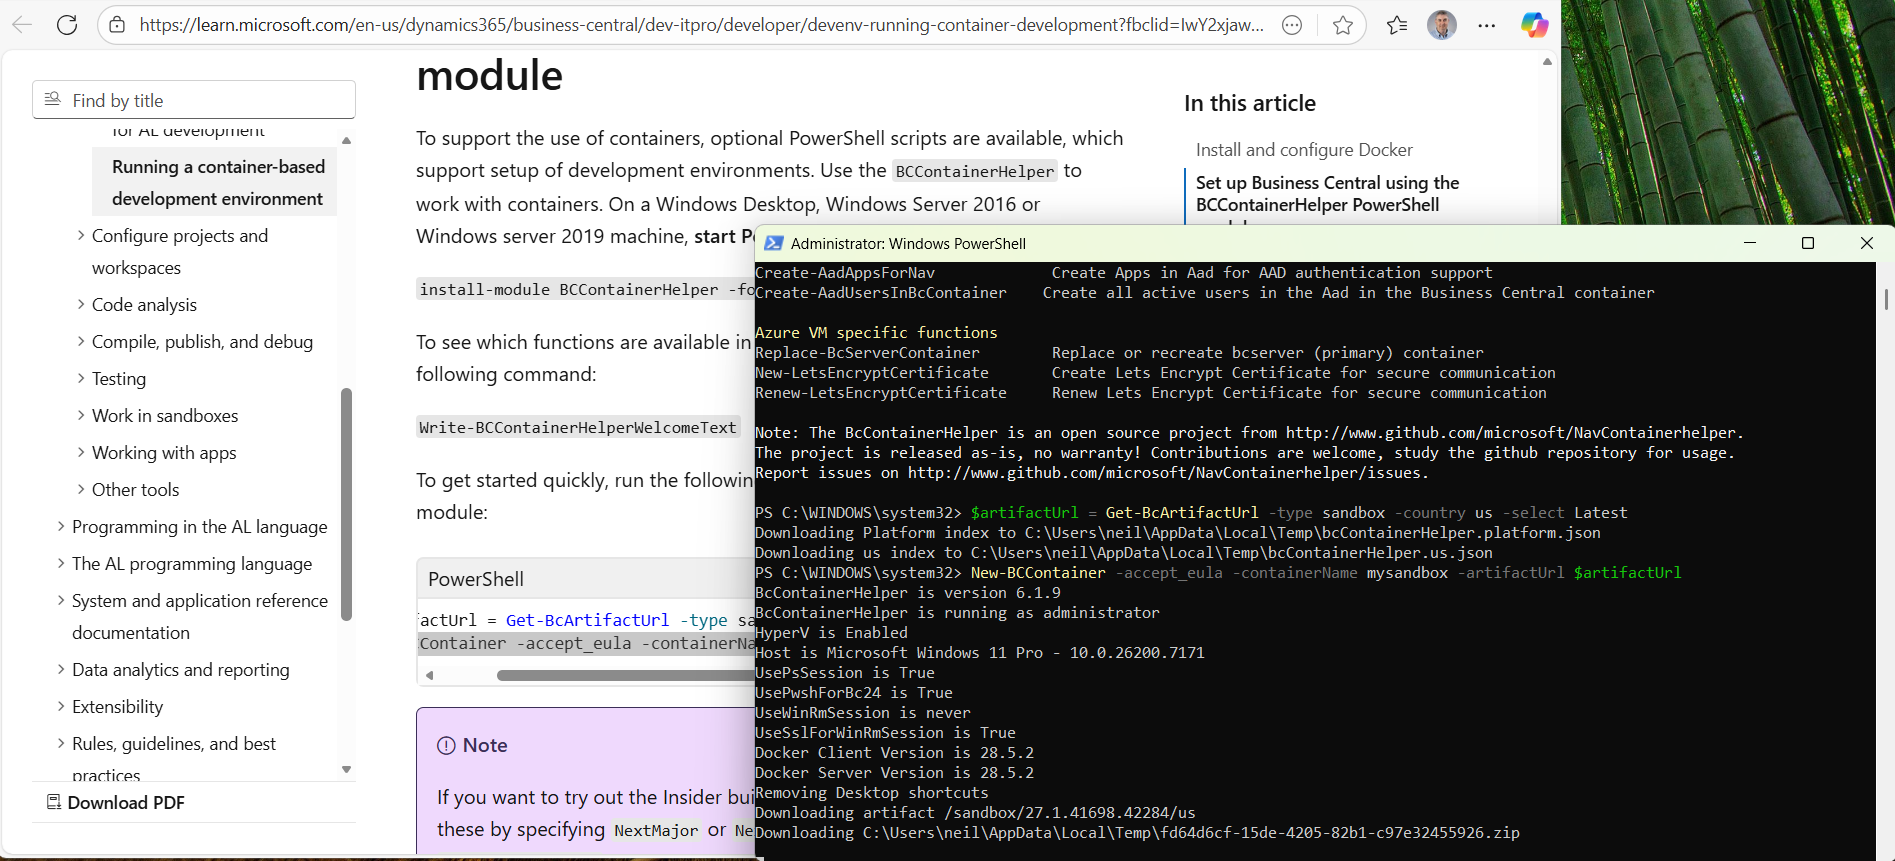Open the favorites list icon
The image size is (1895, 861).
tap(1397, 25)
